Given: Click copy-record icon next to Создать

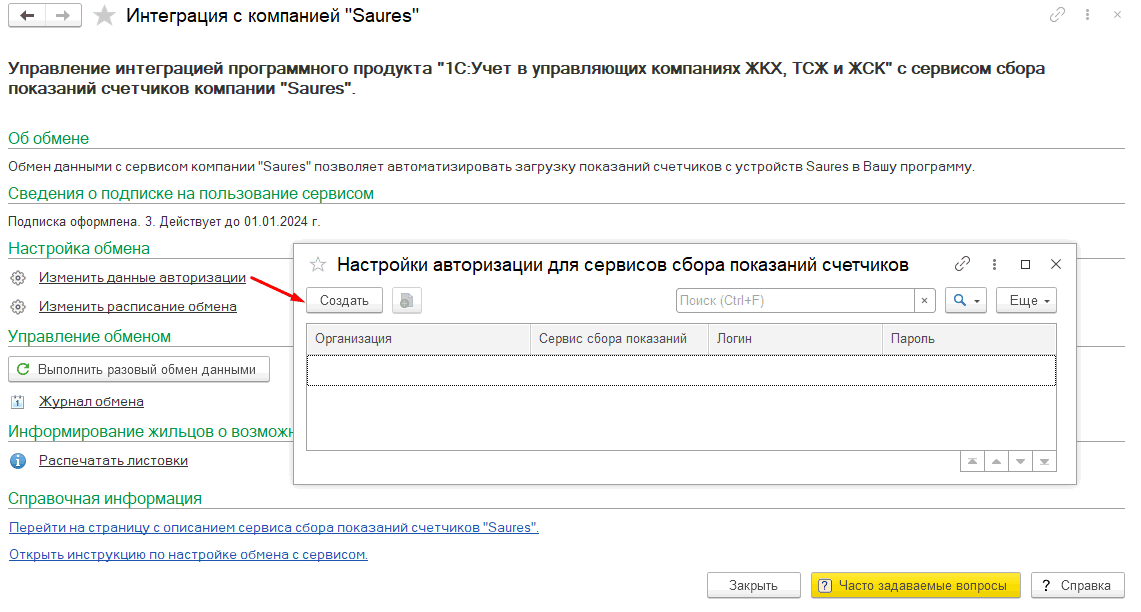Looking at the screenshot, I should tap(407, 301).
